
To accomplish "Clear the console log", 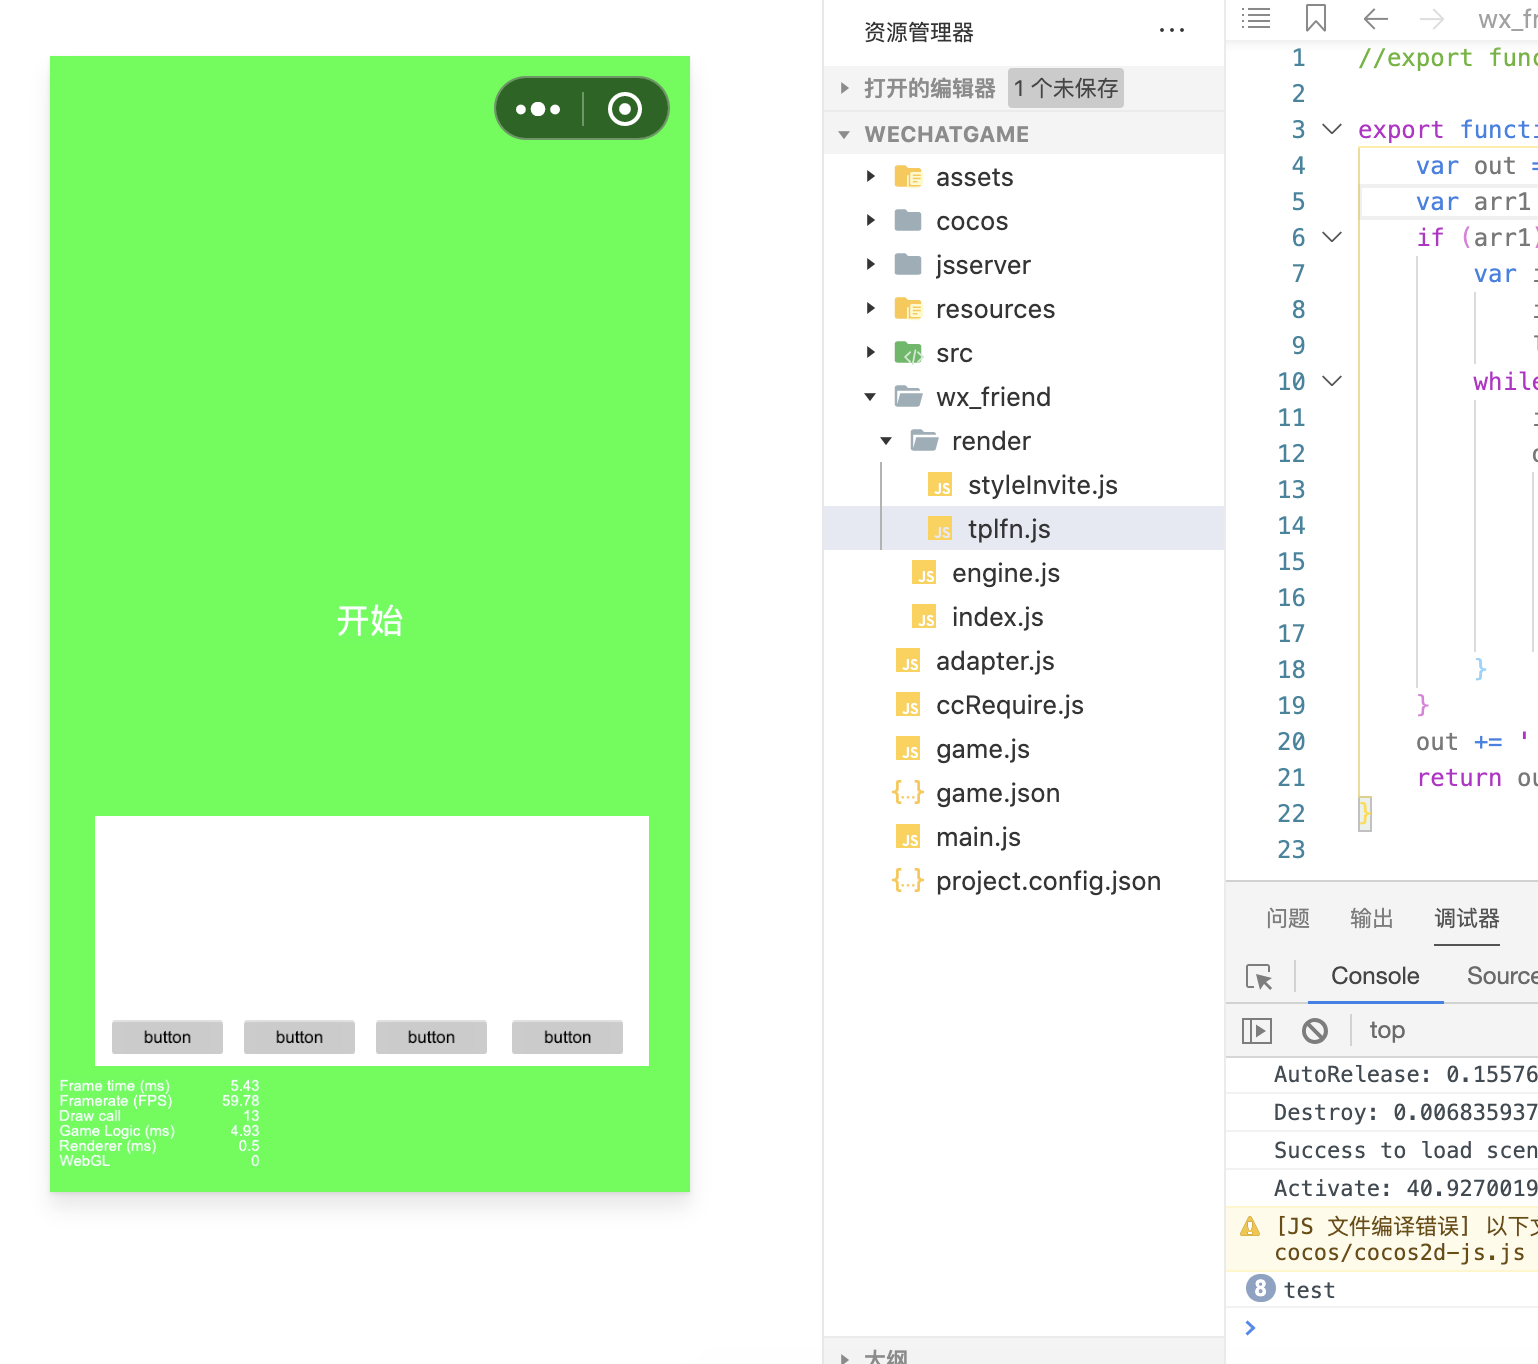I will point(1315,1030).
